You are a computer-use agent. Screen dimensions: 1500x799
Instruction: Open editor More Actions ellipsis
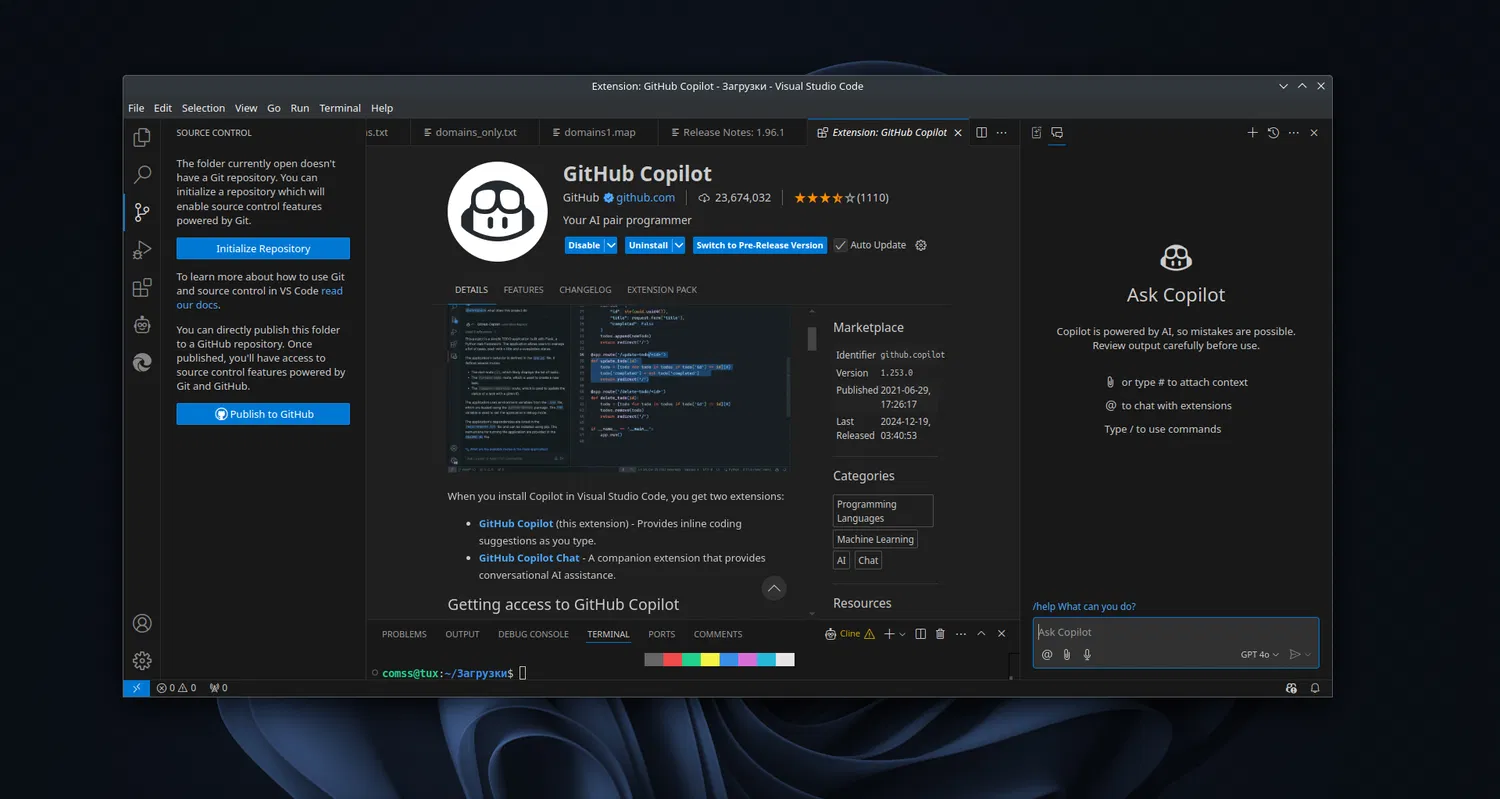(1003, 132)
